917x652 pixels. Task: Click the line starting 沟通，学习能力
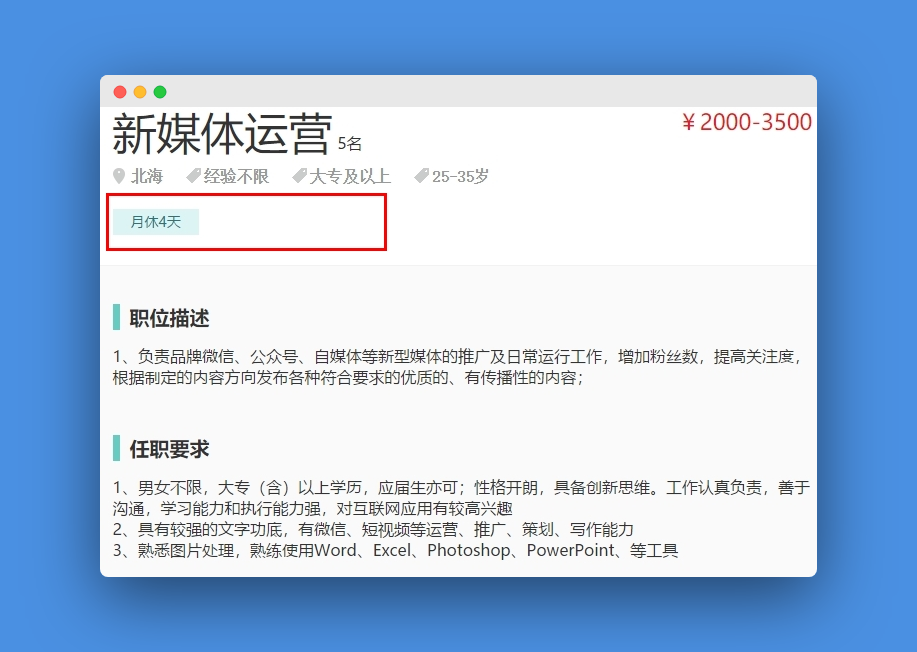[x=313, y=509]
